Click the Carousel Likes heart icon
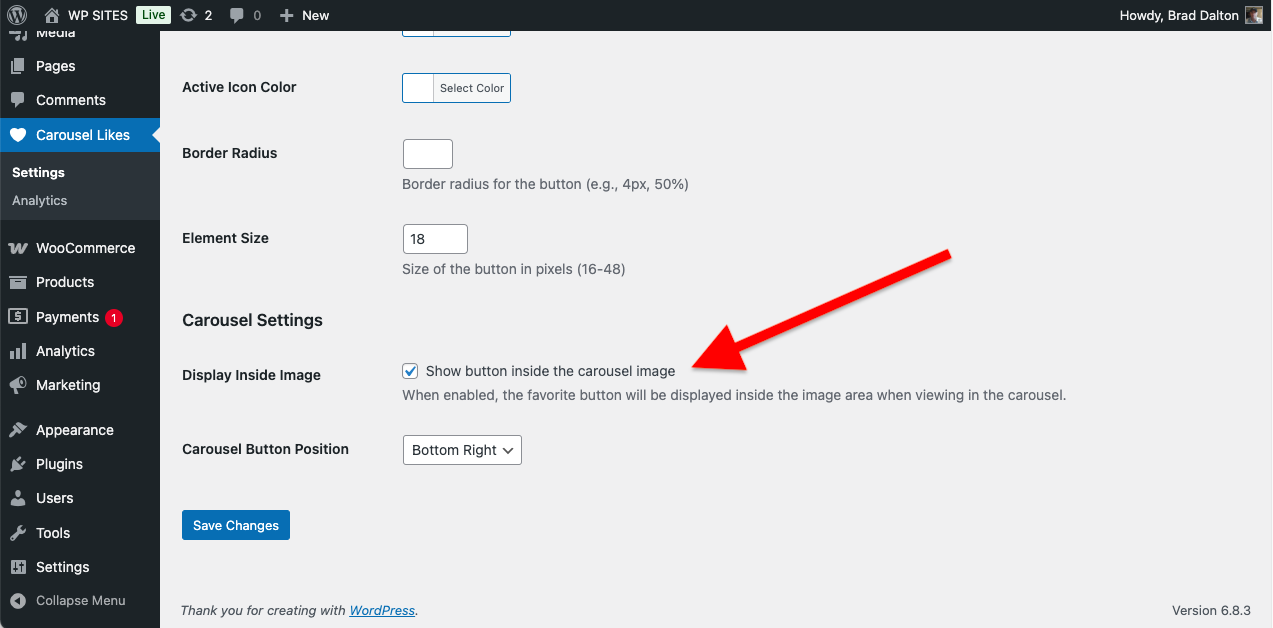 click(x=17, y=135)
